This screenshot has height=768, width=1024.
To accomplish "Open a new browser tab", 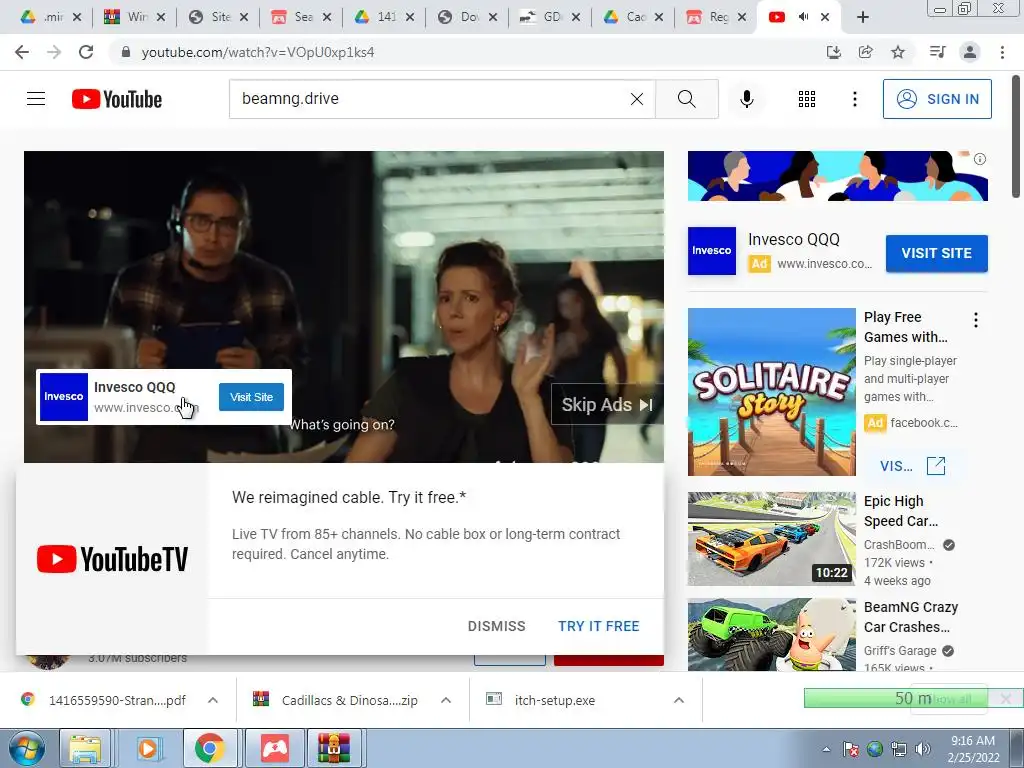I will [863, 18].
